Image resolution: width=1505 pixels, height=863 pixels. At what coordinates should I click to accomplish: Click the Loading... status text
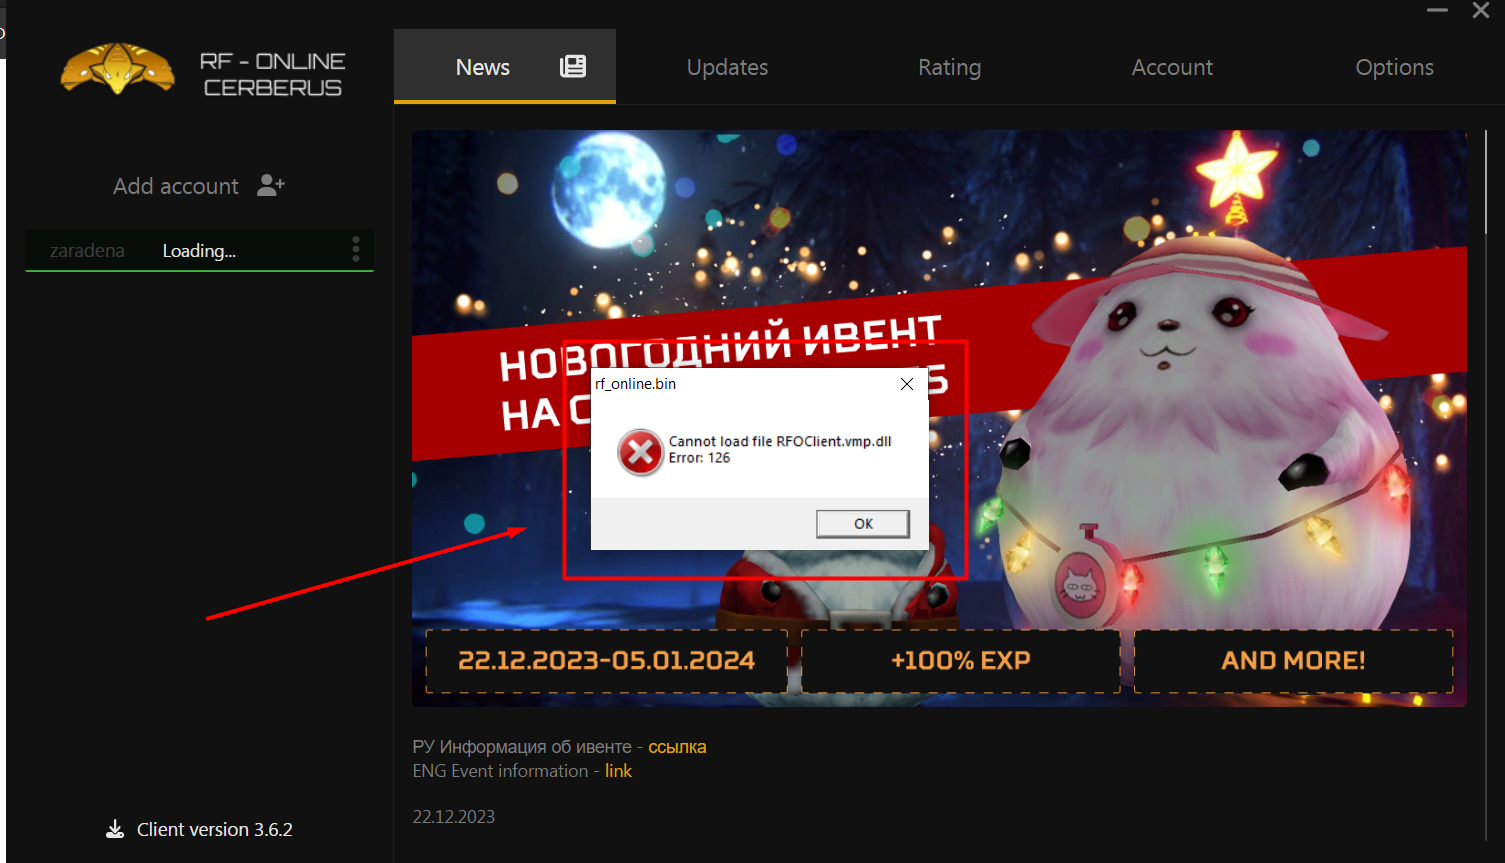[199, 251]
